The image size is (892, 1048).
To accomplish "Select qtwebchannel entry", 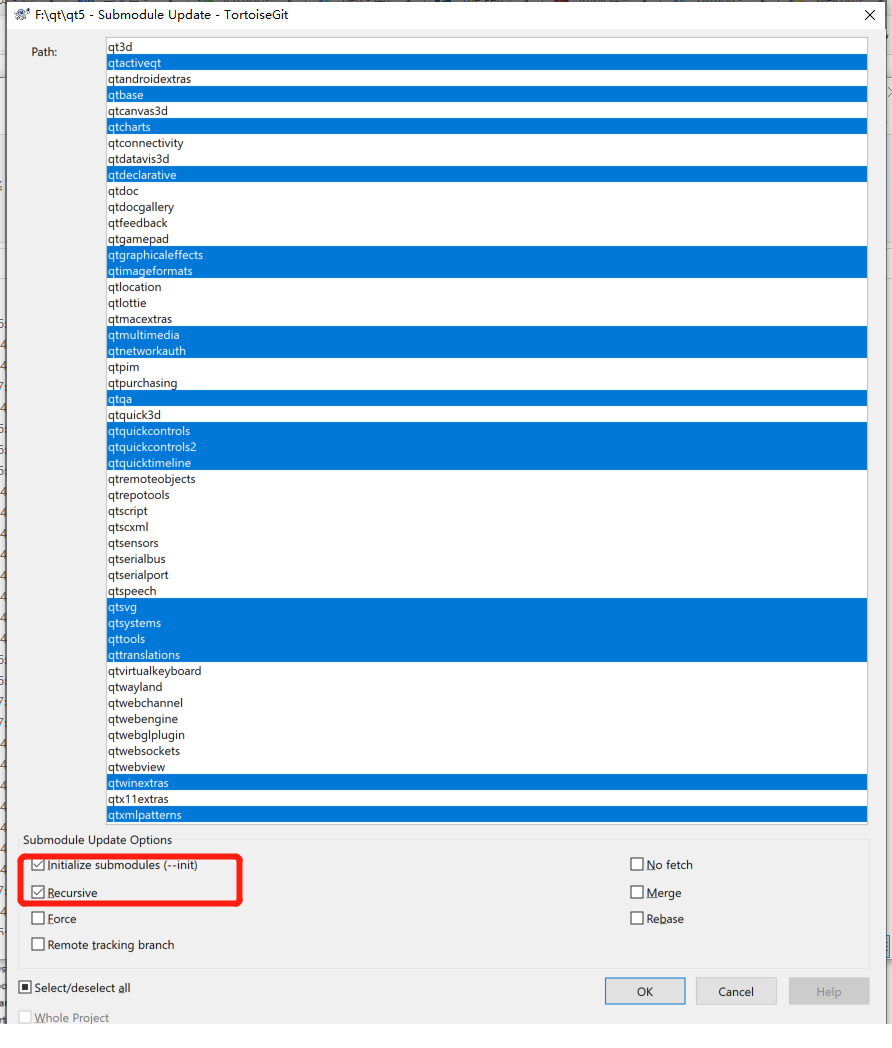I will coord(486,703).
